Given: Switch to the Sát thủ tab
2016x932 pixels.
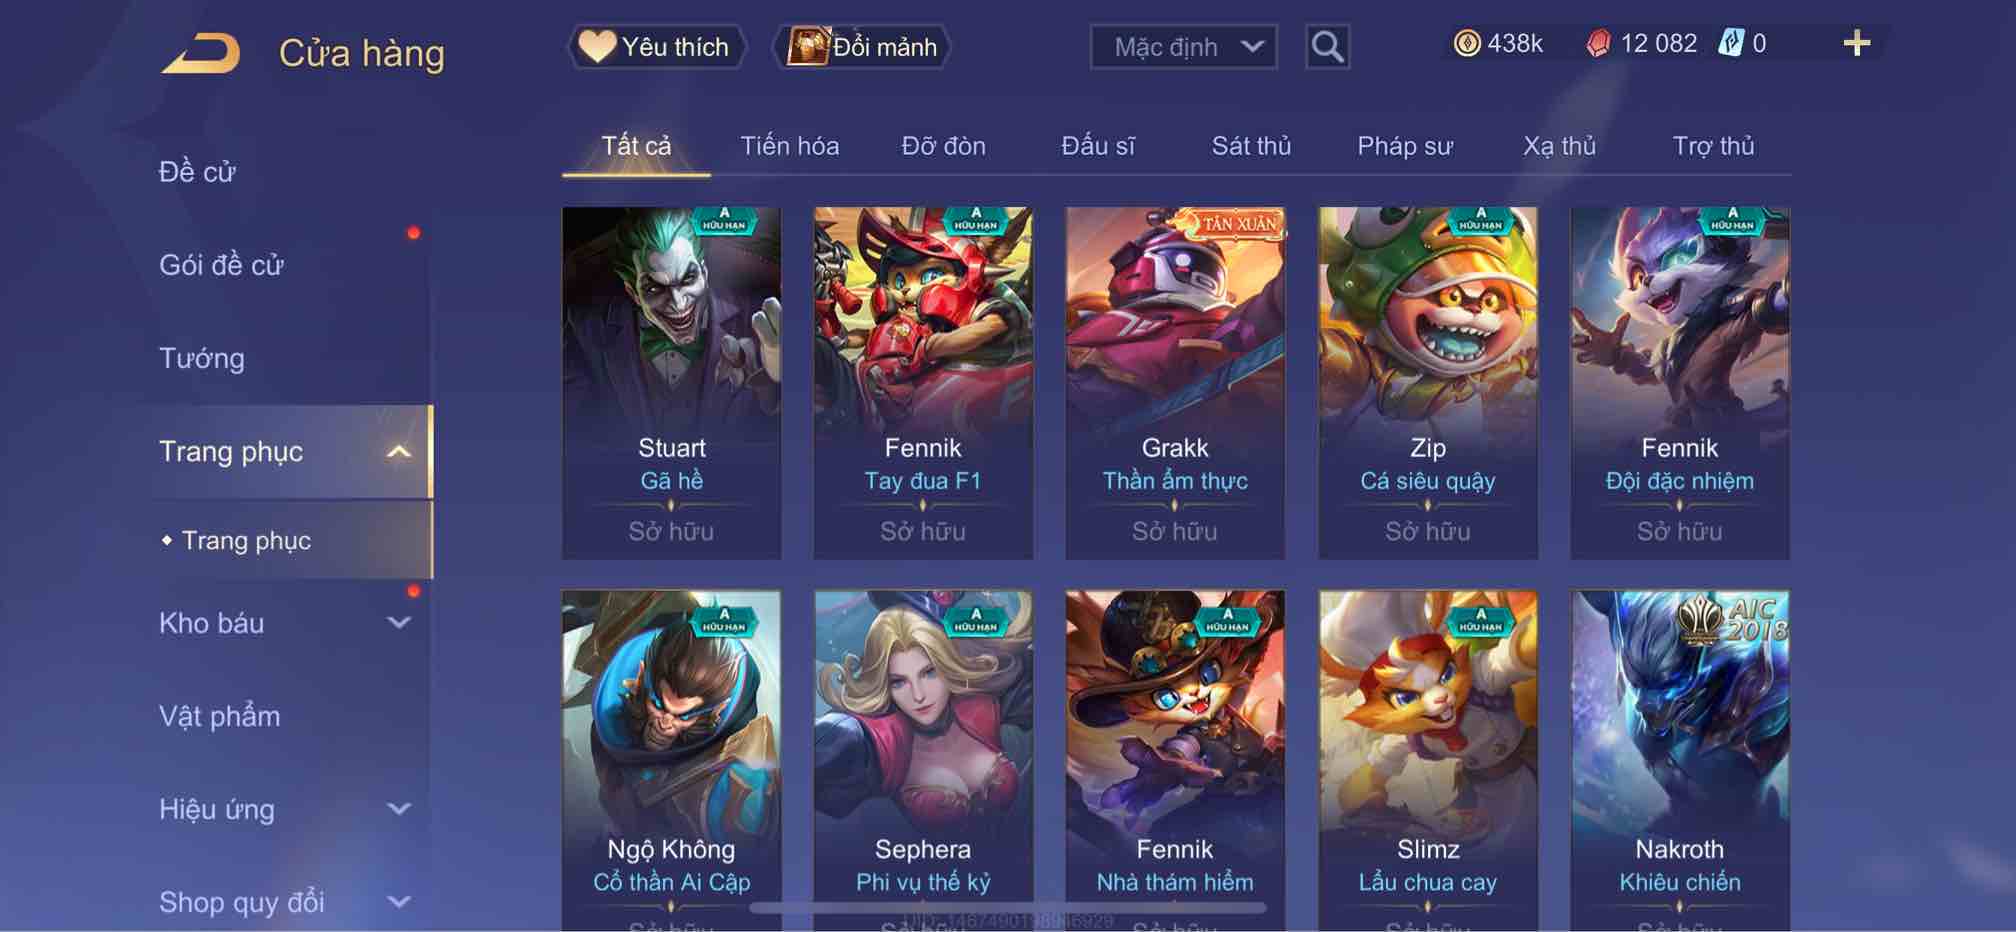Looking at the screenshot, I should coord(1251,146).
